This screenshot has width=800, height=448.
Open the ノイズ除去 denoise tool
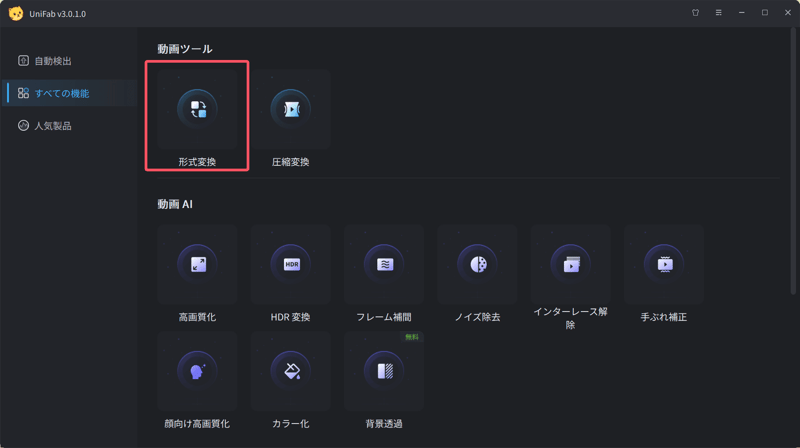477,264
